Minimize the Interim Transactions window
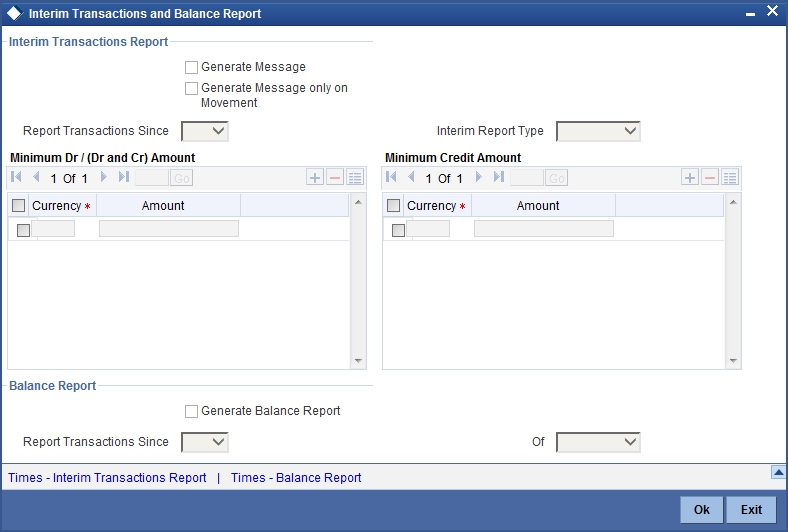The width and height of the screenshot is (788, 532). tap(750, 14)
